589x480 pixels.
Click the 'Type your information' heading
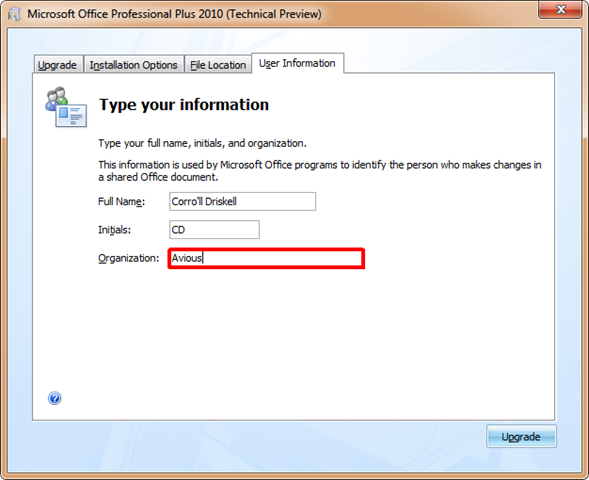click(184, 105)
